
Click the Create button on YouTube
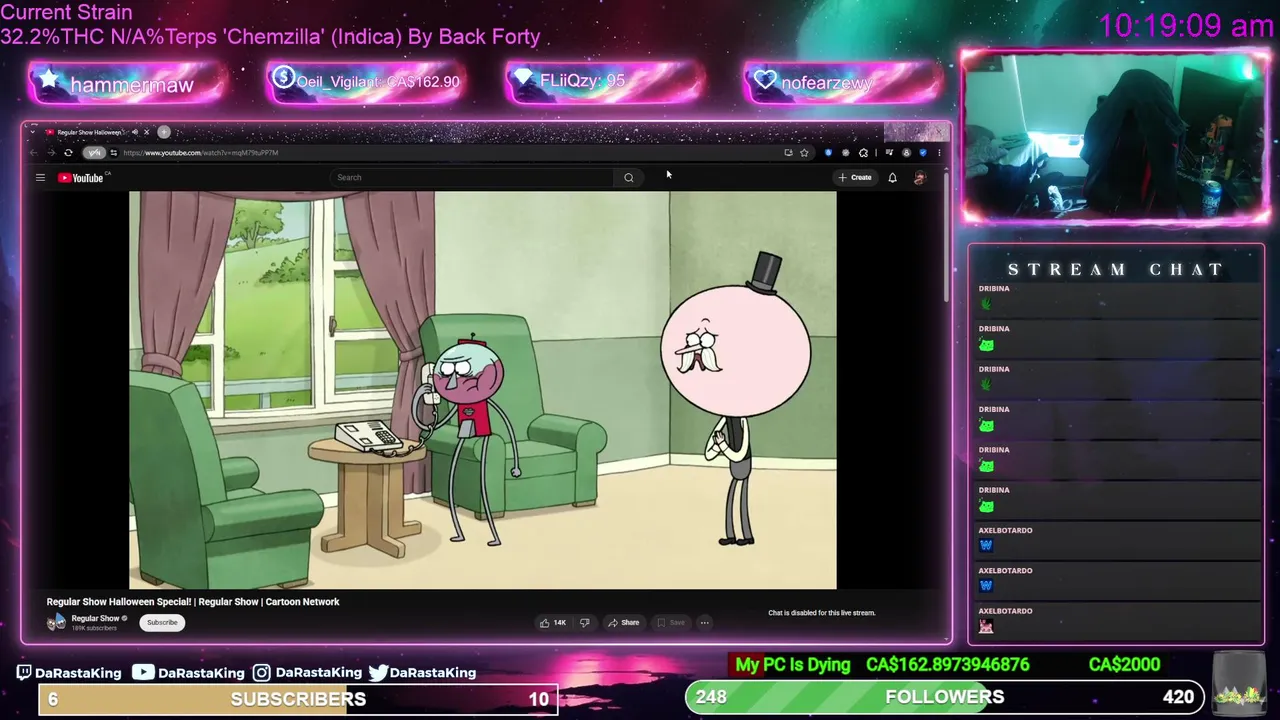855,177
